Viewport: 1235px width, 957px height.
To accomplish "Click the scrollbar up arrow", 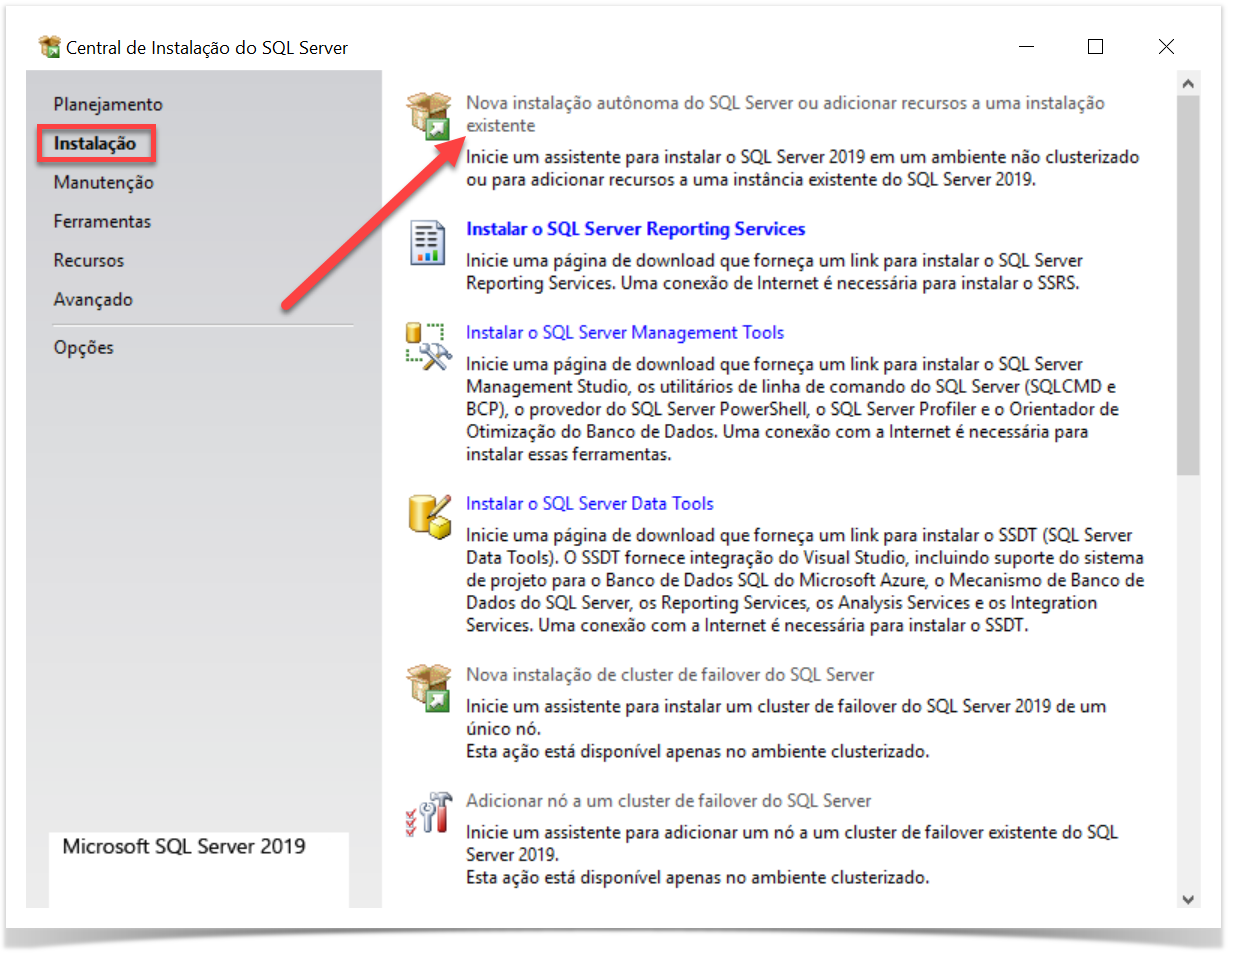I will pos(1188,84).
